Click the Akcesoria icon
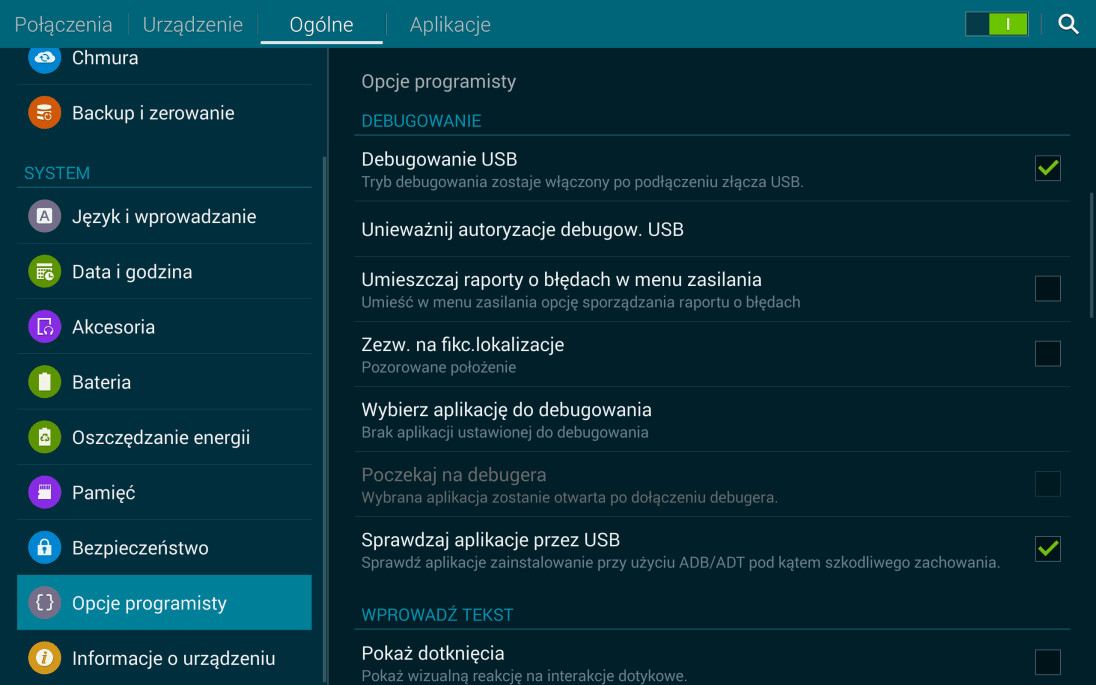The image size is (1096, 685). click(45, 326)
